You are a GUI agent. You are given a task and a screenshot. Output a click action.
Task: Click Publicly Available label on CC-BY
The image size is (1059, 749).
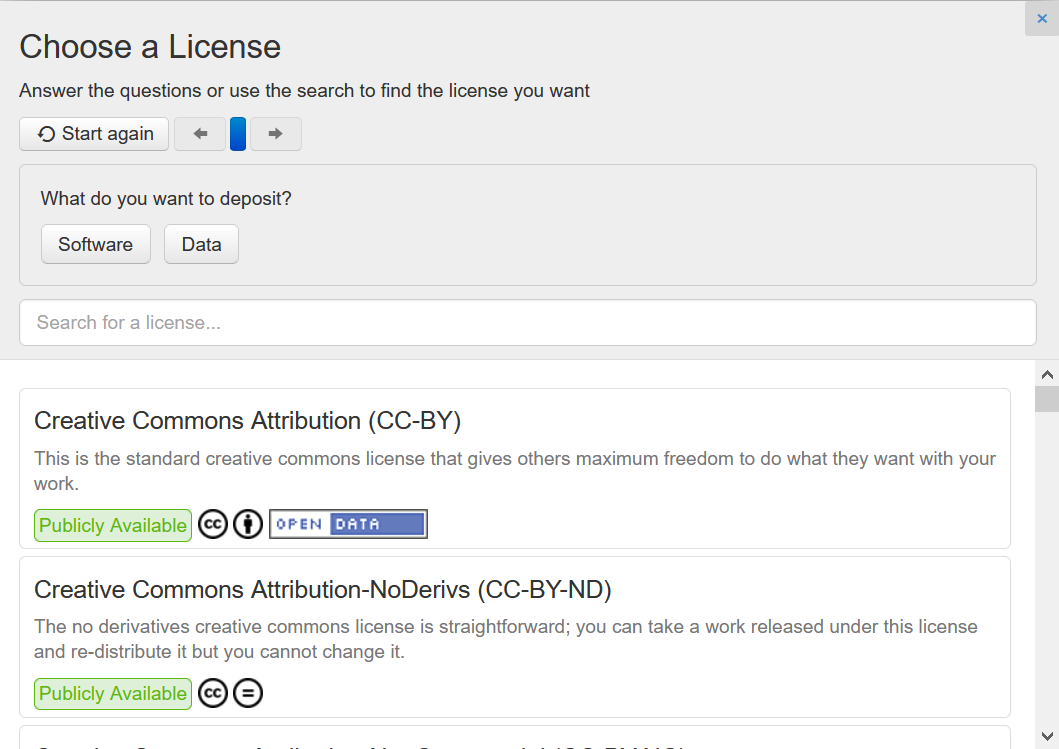coord(113,525)
